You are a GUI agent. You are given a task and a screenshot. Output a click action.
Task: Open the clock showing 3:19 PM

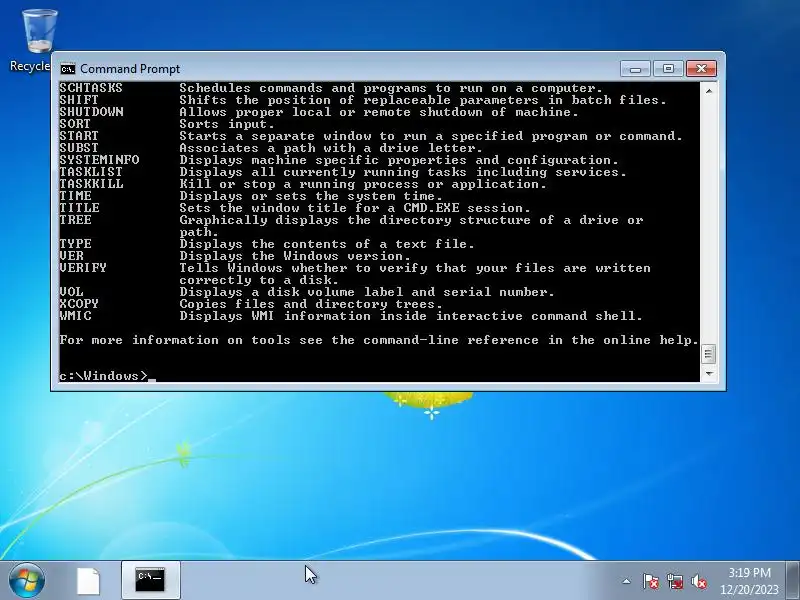749,581
